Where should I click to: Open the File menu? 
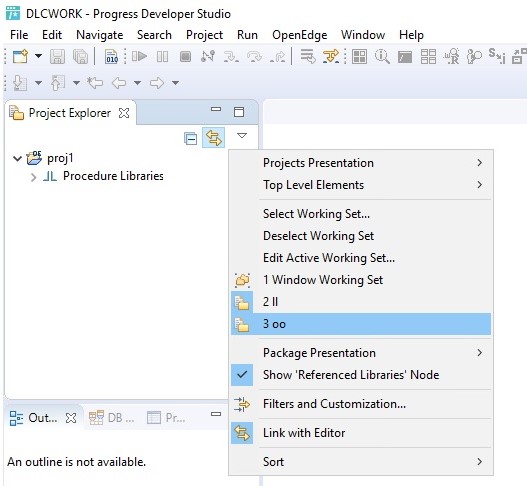tap(19, 35)
